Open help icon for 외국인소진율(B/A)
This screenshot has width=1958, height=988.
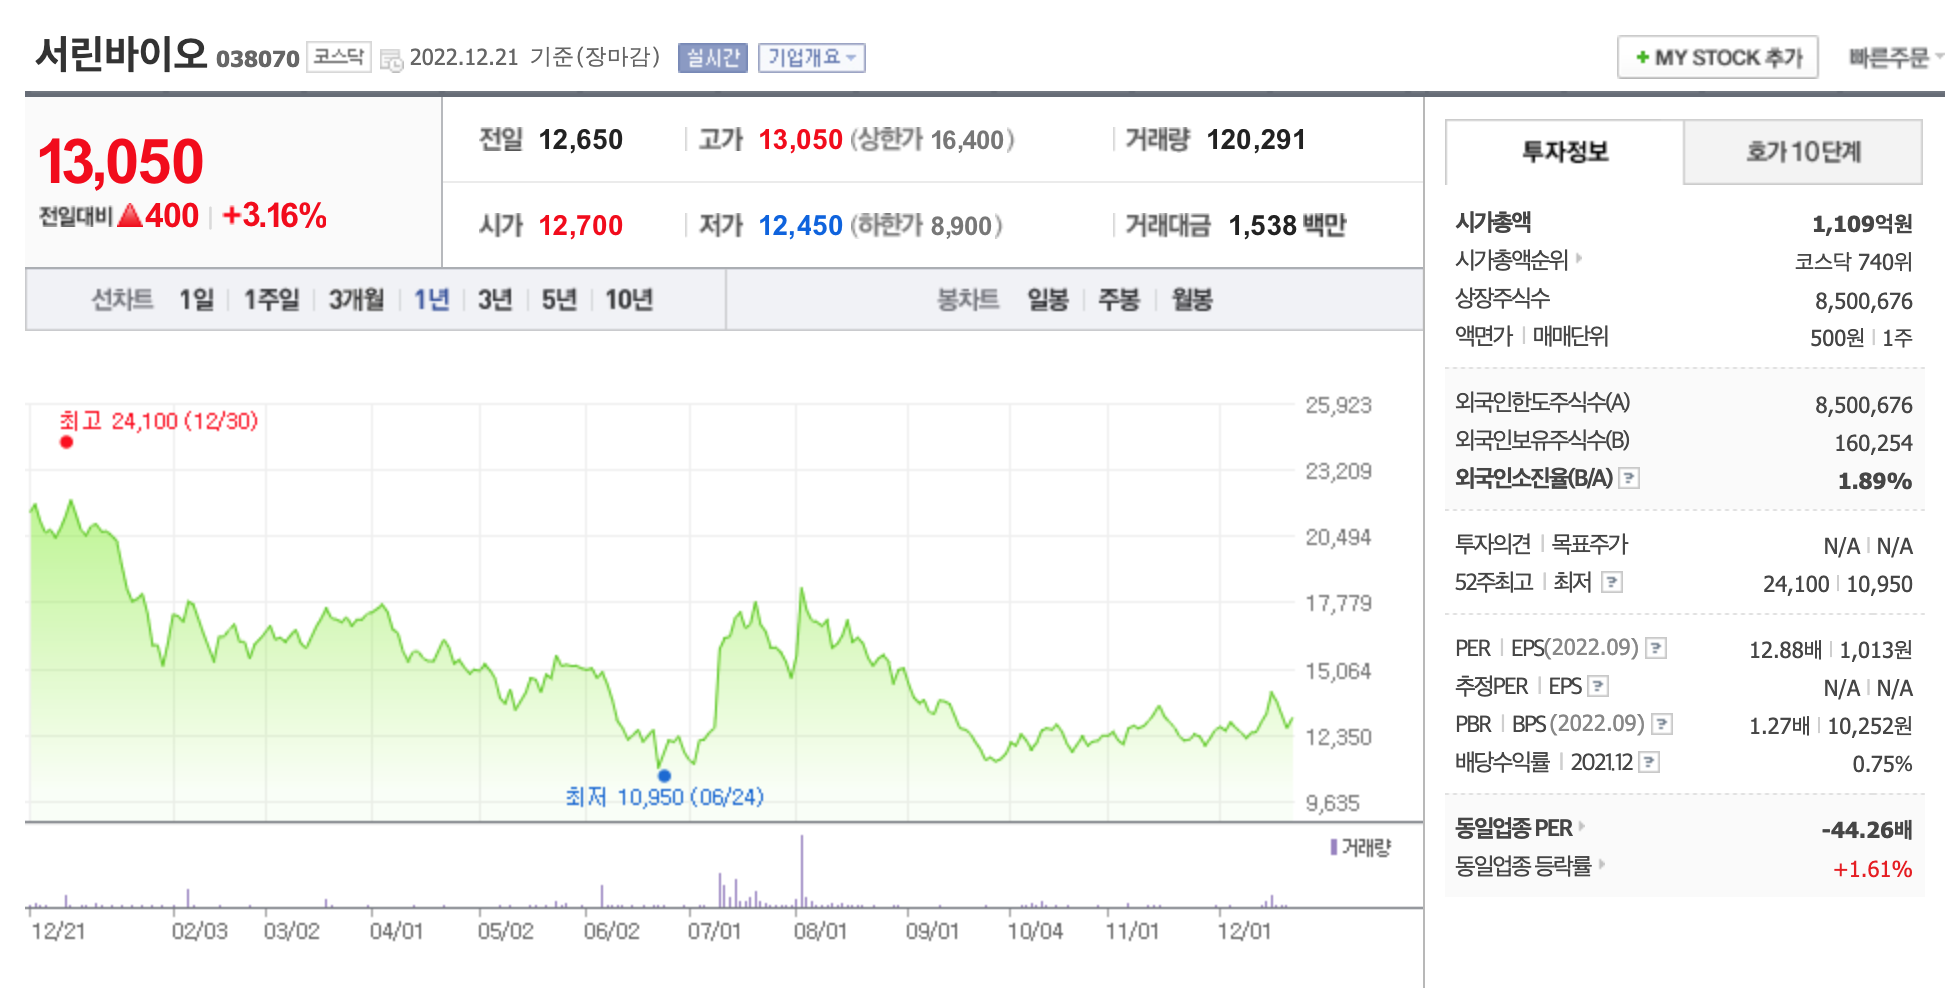coord(1629,478)
